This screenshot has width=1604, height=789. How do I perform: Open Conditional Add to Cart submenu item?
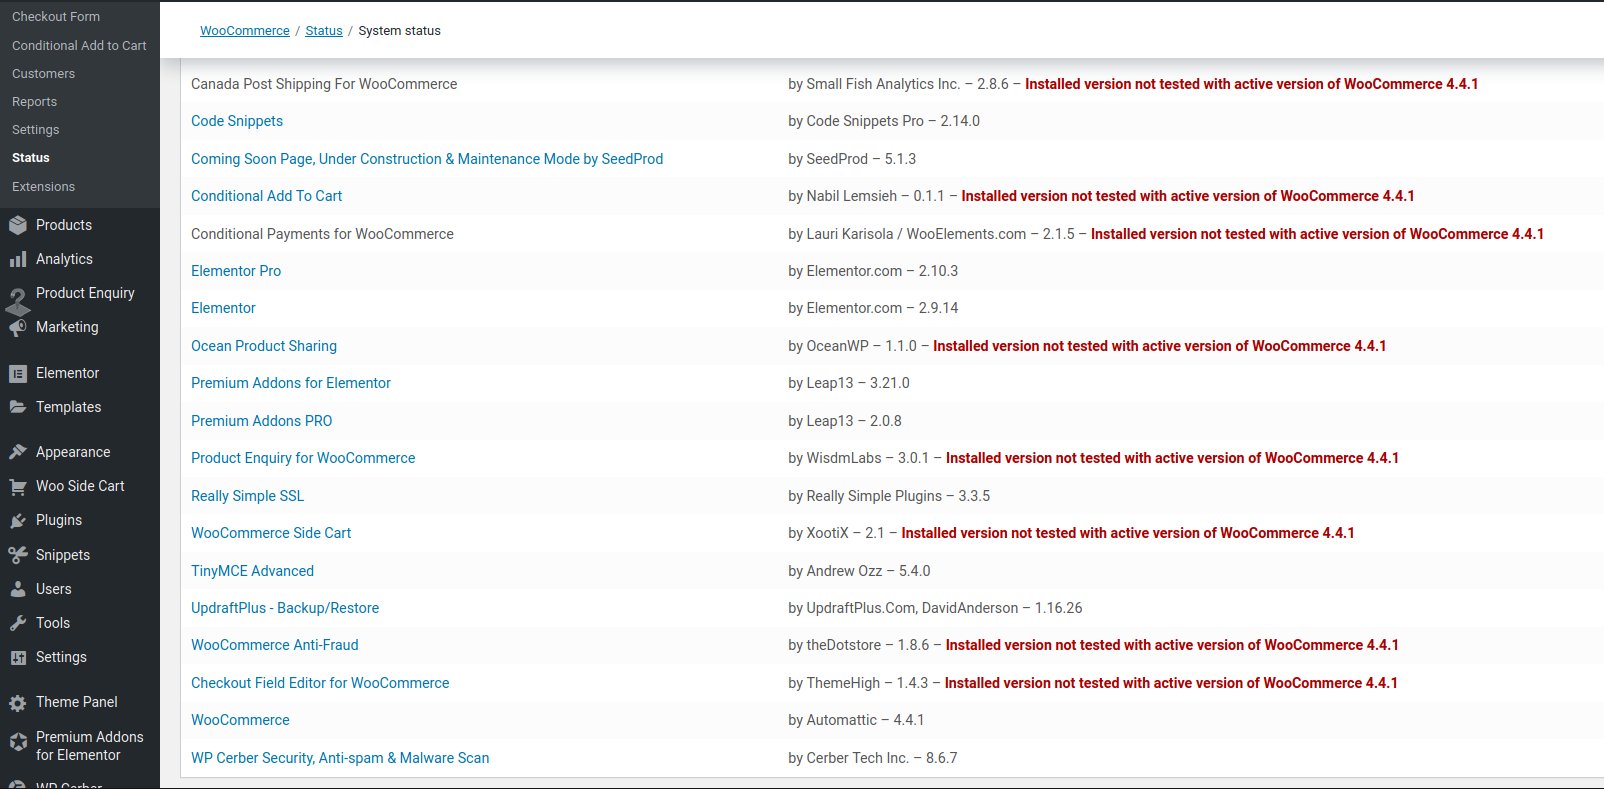pyautogui.click(x=79, y=46)
